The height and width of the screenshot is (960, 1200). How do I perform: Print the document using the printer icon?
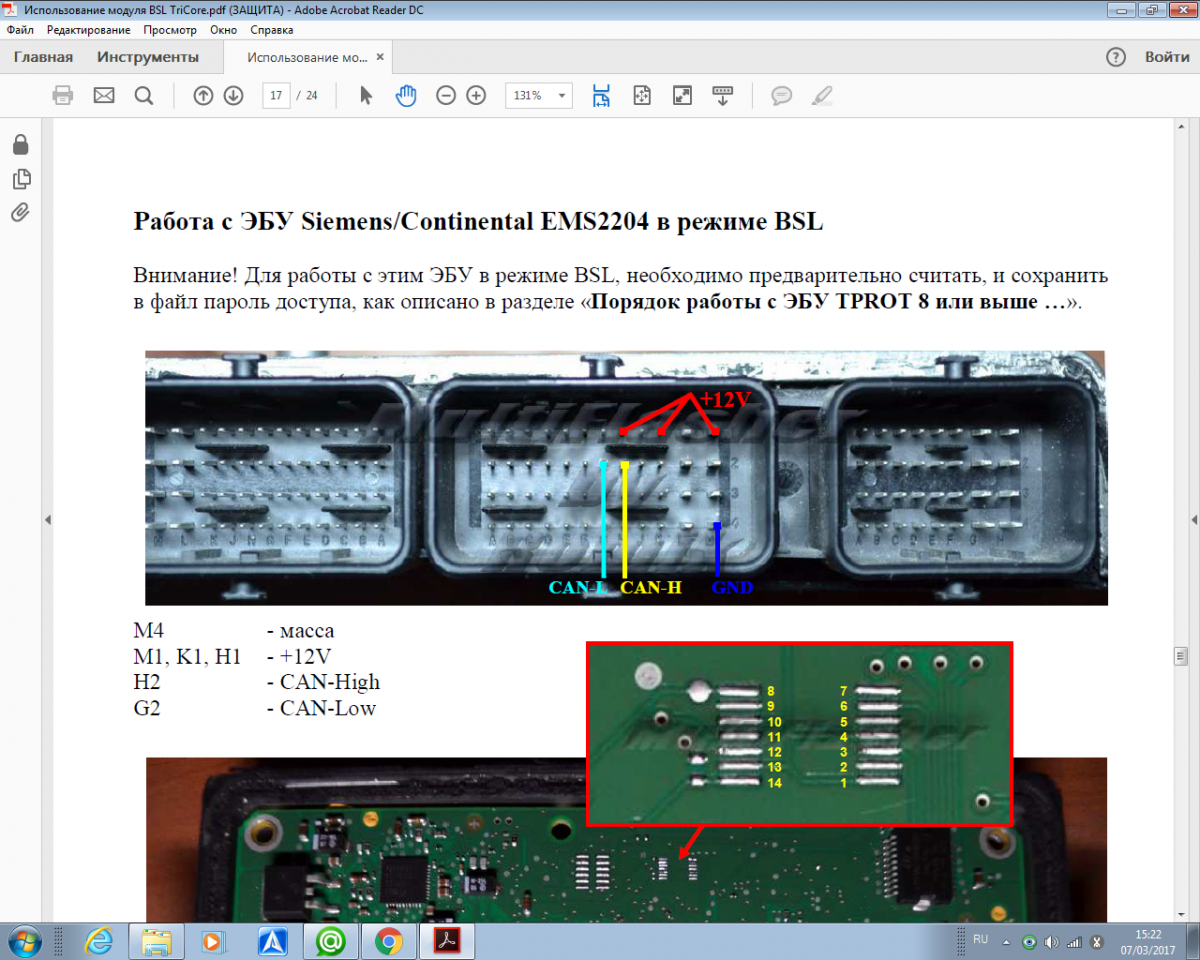point(63,95)
